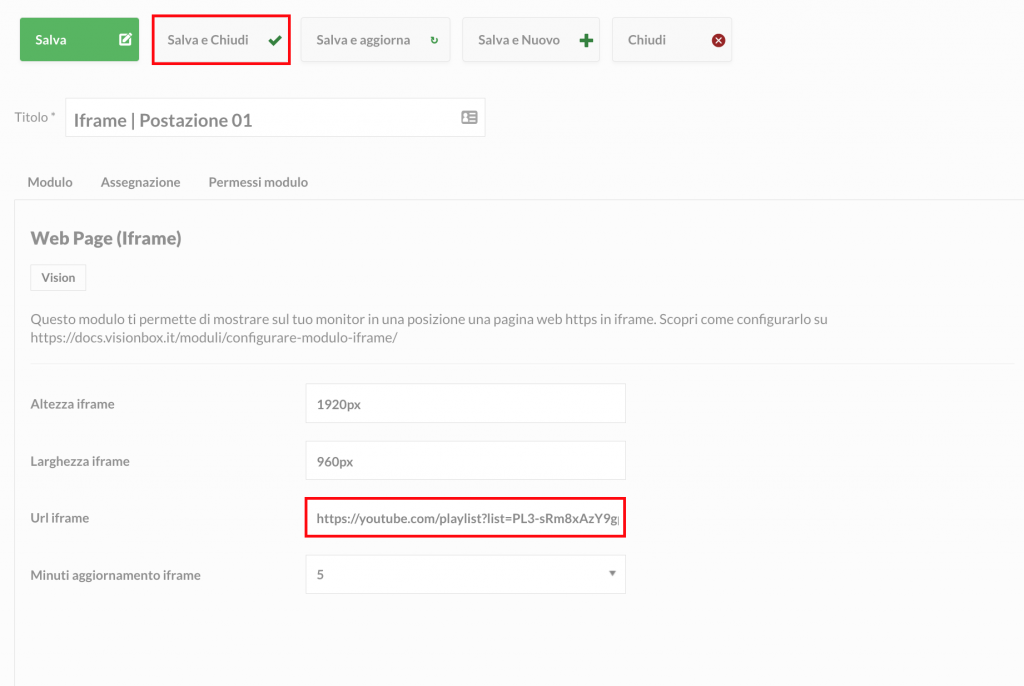Click the Larghezza iframe label
The image size is (1024, 686).
click(80, 461)
